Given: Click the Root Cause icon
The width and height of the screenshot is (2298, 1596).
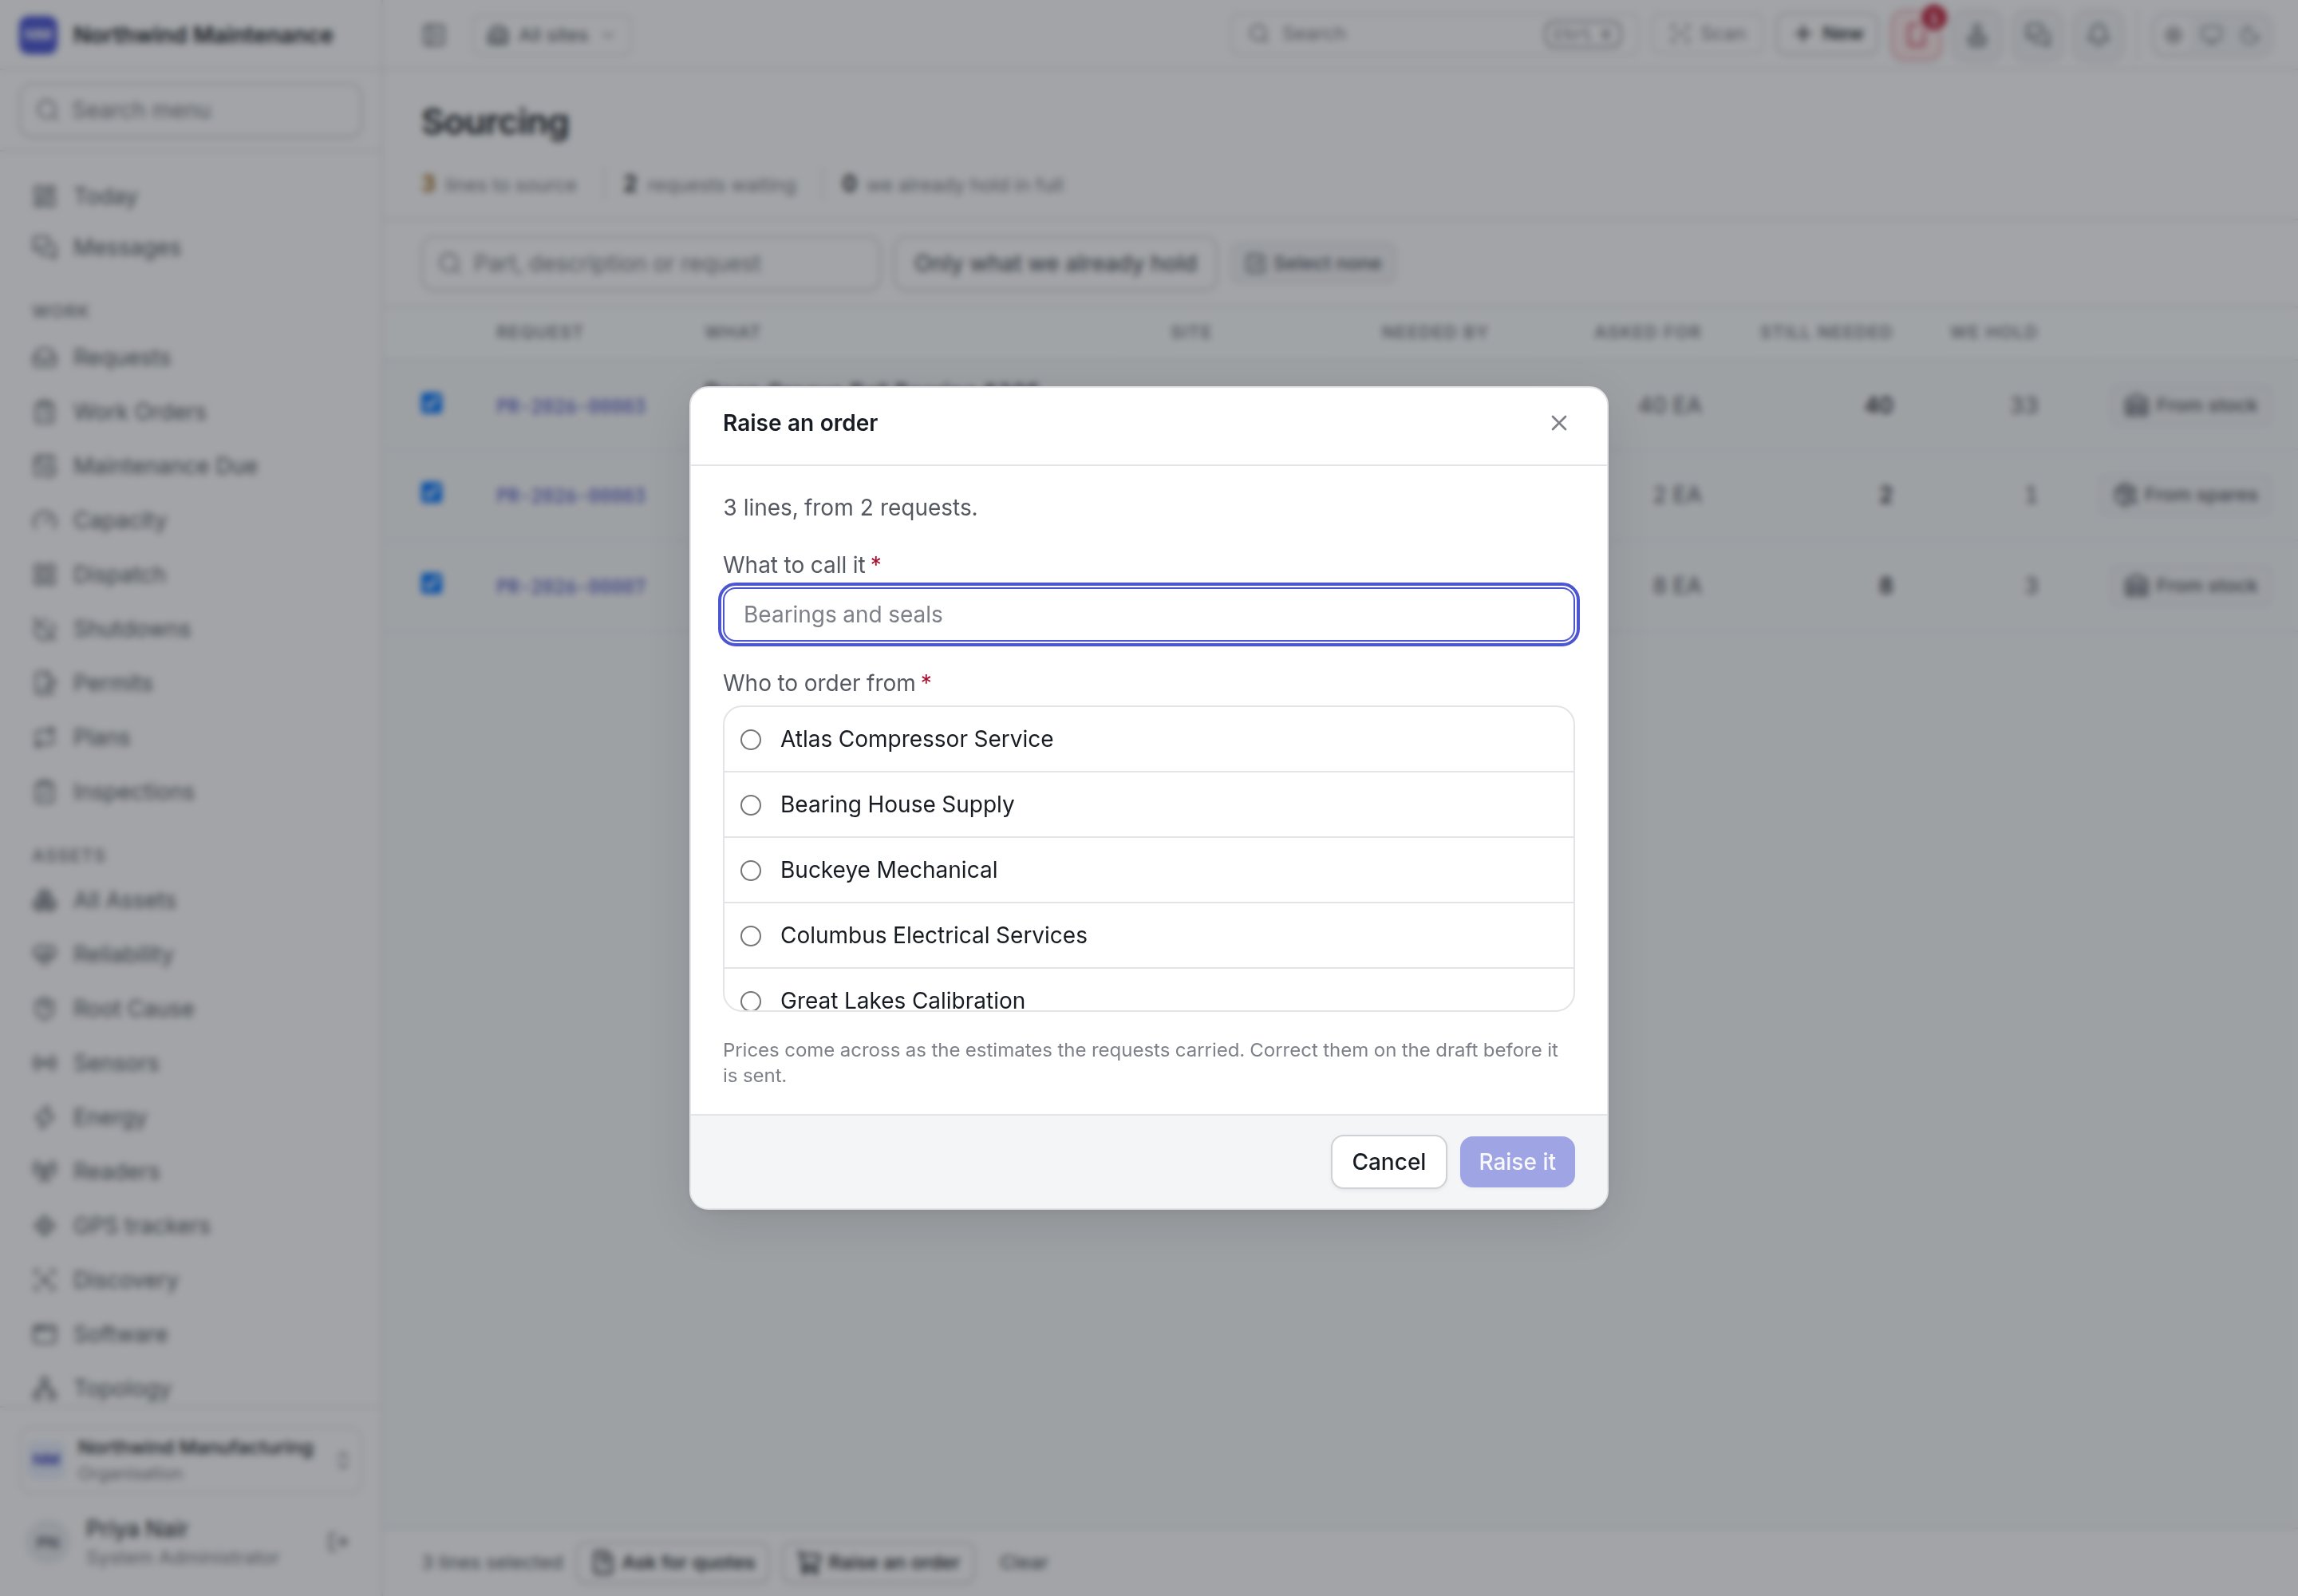Looking at the screenshot, I should tap(44, 1008).
